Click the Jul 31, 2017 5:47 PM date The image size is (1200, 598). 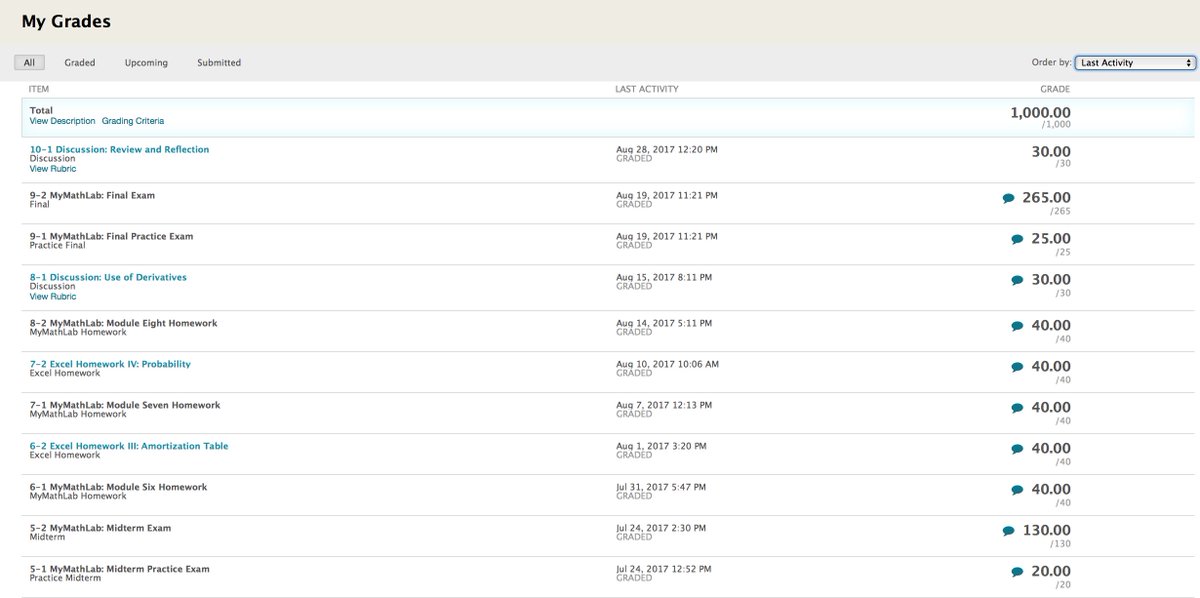coord(663,486)
